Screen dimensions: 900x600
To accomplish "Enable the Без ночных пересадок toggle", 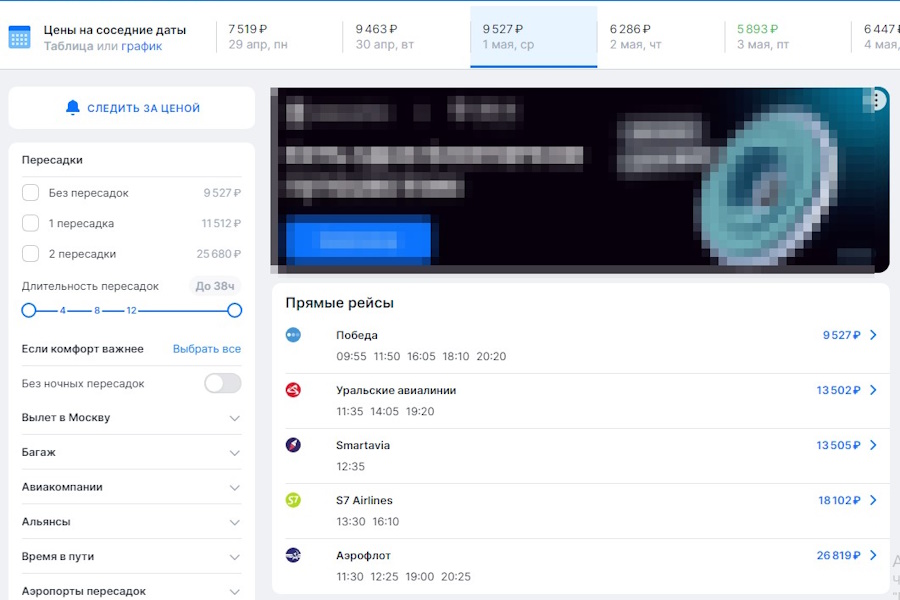I will [222, 383].
